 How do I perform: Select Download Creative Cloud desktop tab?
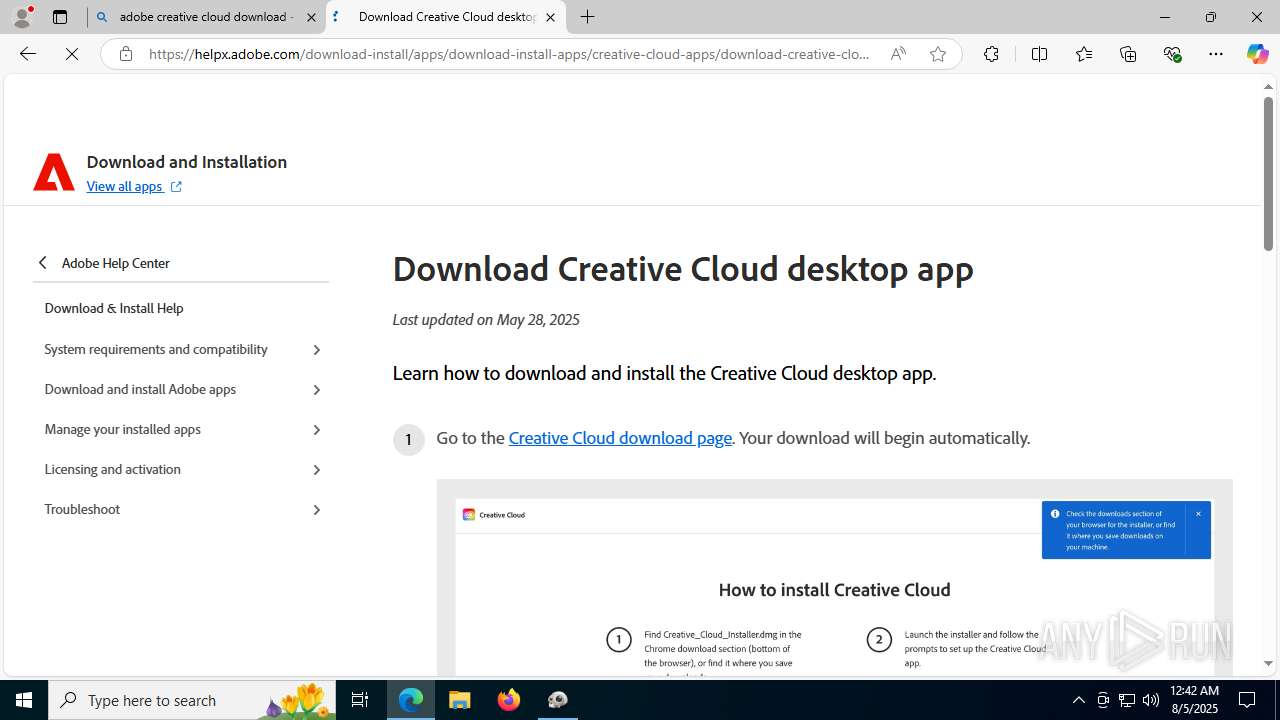(x=446, y=17)
